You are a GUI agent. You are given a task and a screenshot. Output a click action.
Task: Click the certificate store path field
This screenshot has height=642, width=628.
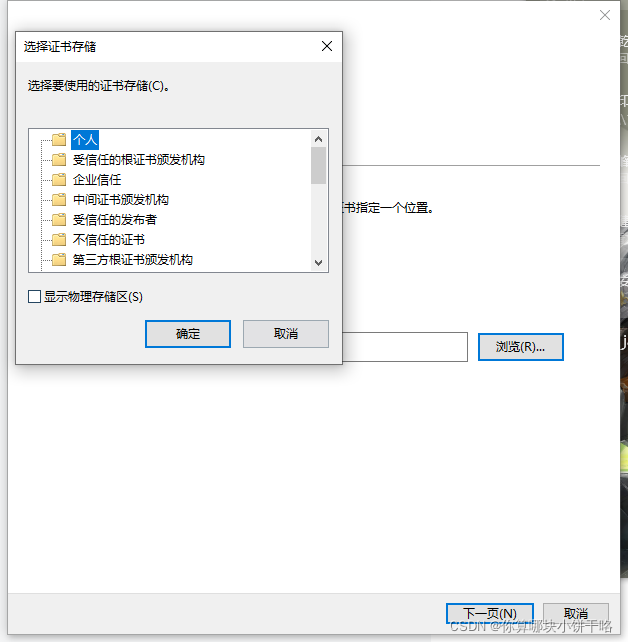[x=404, y=347]
